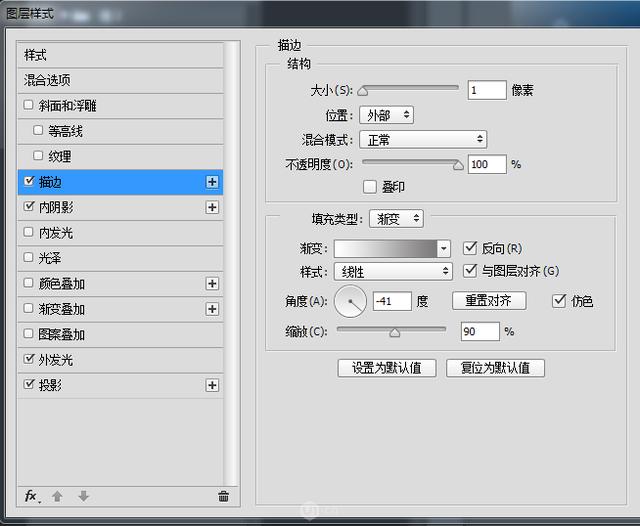
Task: Open the gradient preview swatch editor
Action: click(385, 249)
